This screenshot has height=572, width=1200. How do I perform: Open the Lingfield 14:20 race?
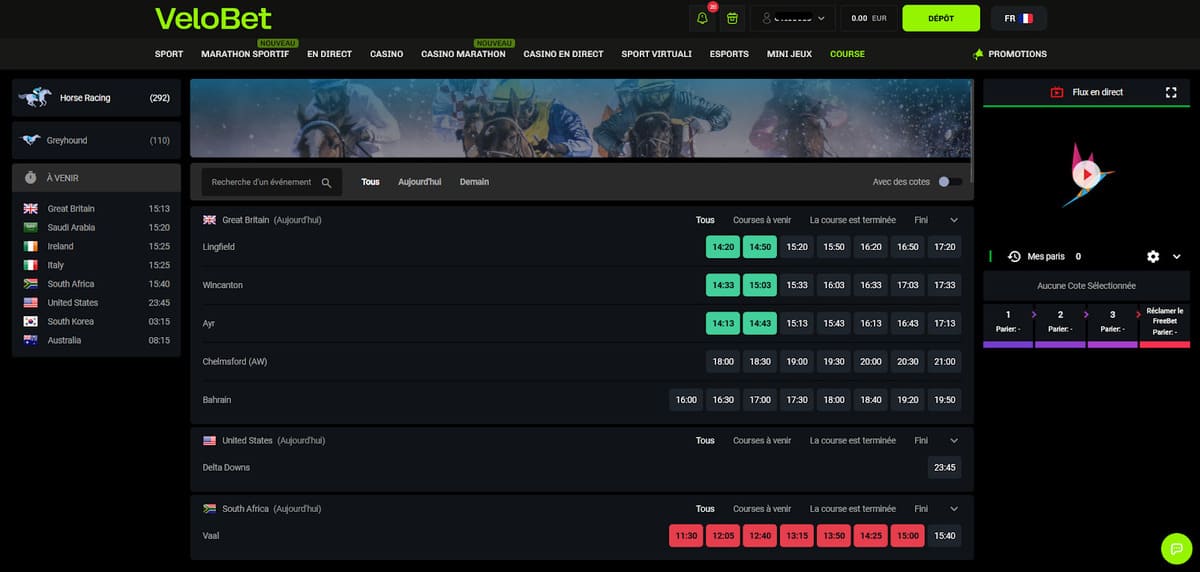[x=723, y=247]
